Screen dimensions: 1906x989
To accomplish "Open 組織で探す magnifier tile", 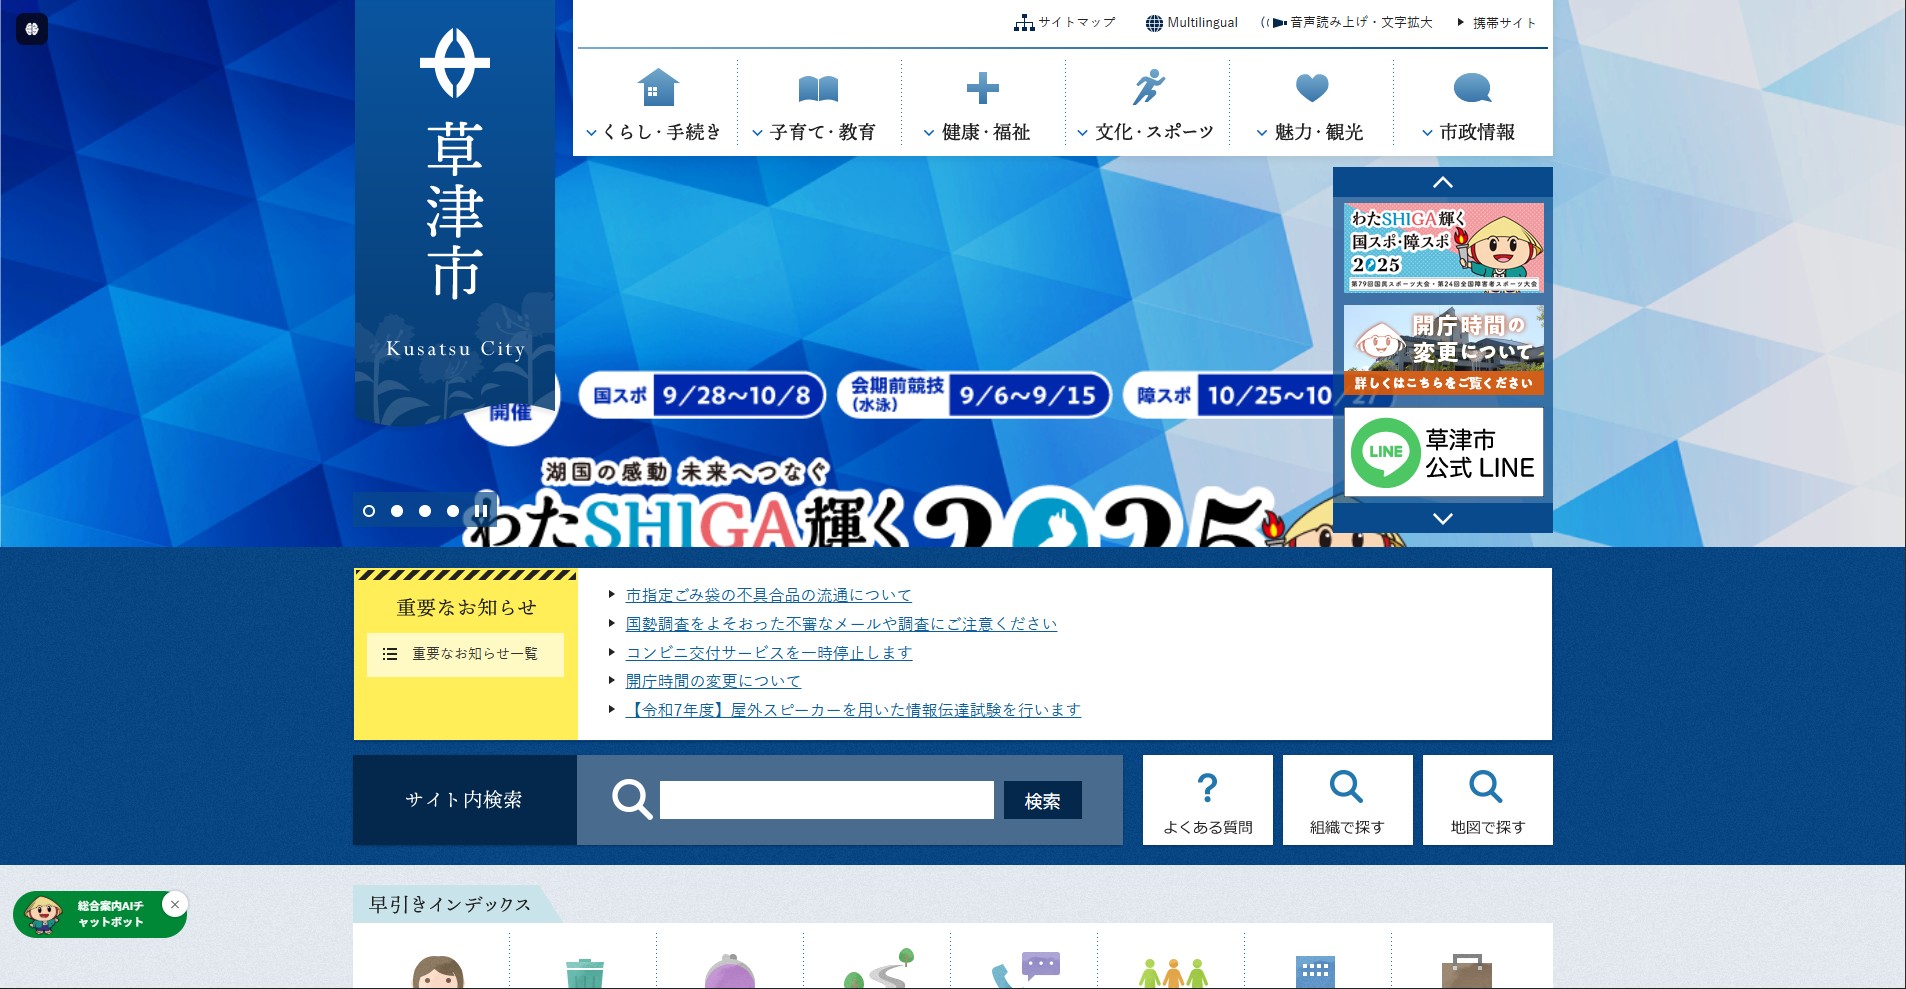I will point(1347,800).
